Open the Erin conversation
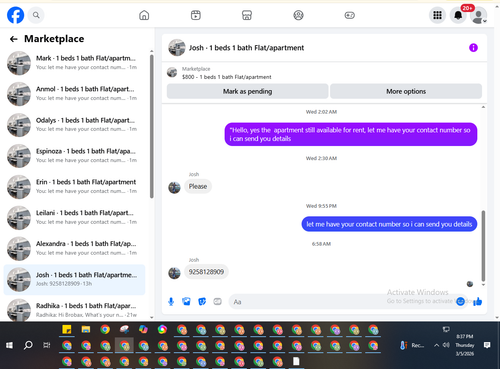 pos(74,187)
